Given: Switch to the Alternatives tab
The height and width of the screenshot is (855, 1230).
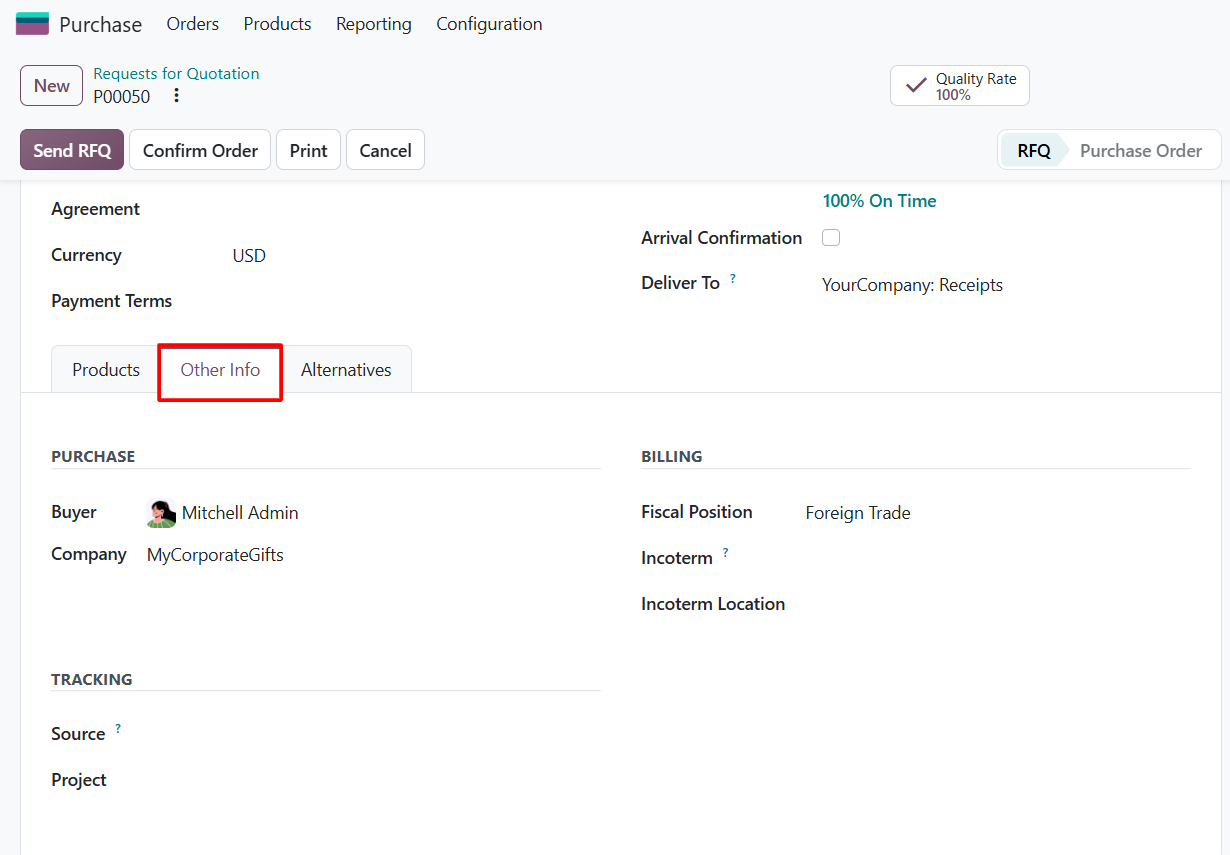Looking at the screenshot, I should coord(346,370).
